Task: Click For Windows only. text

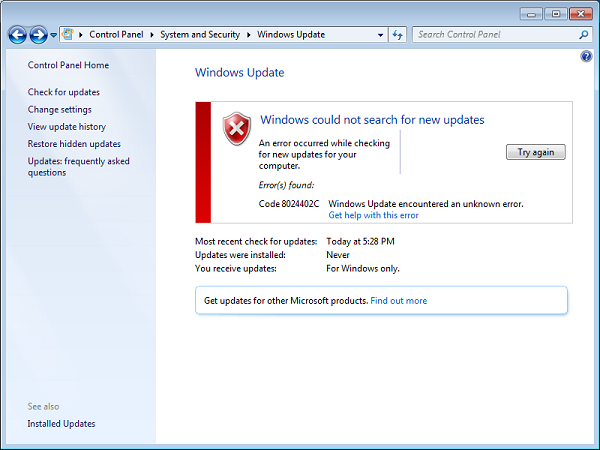Action: coord(362,269)
